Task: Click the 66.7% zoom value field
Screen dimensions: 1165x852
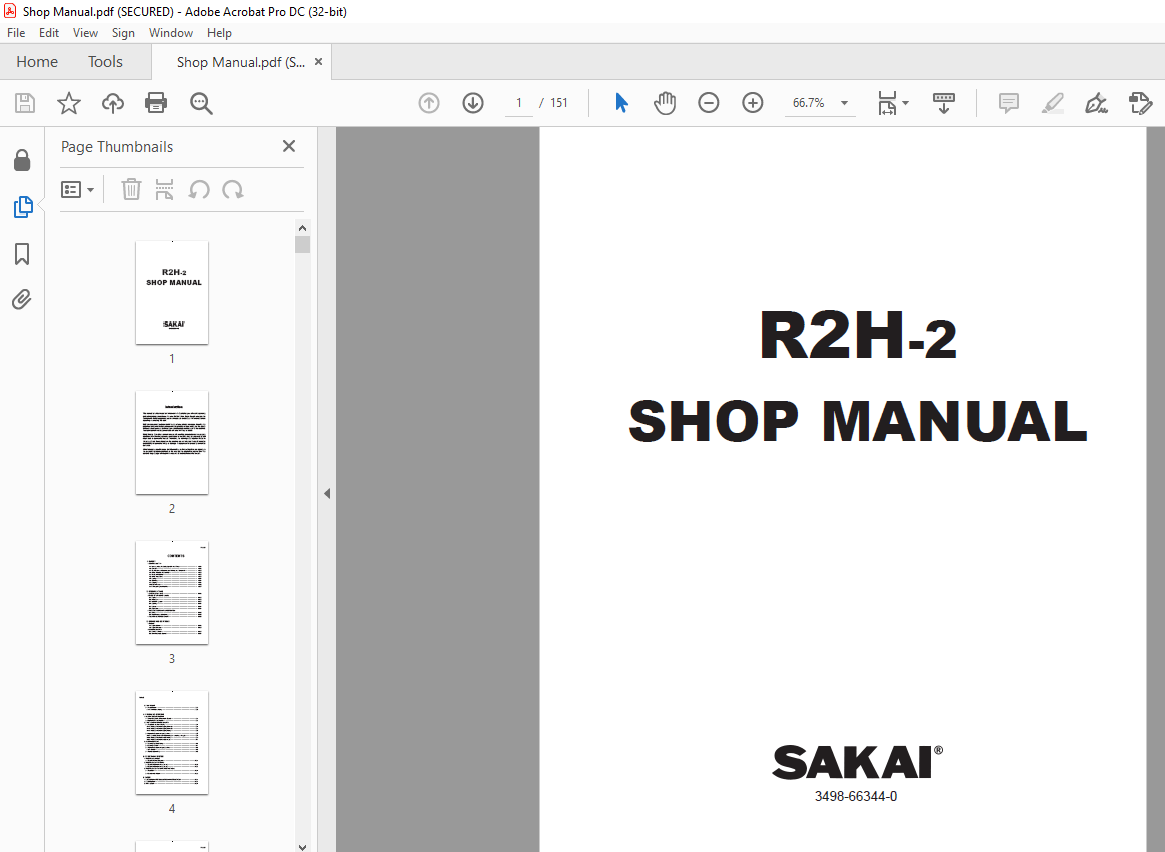Action: coord(808,103)
